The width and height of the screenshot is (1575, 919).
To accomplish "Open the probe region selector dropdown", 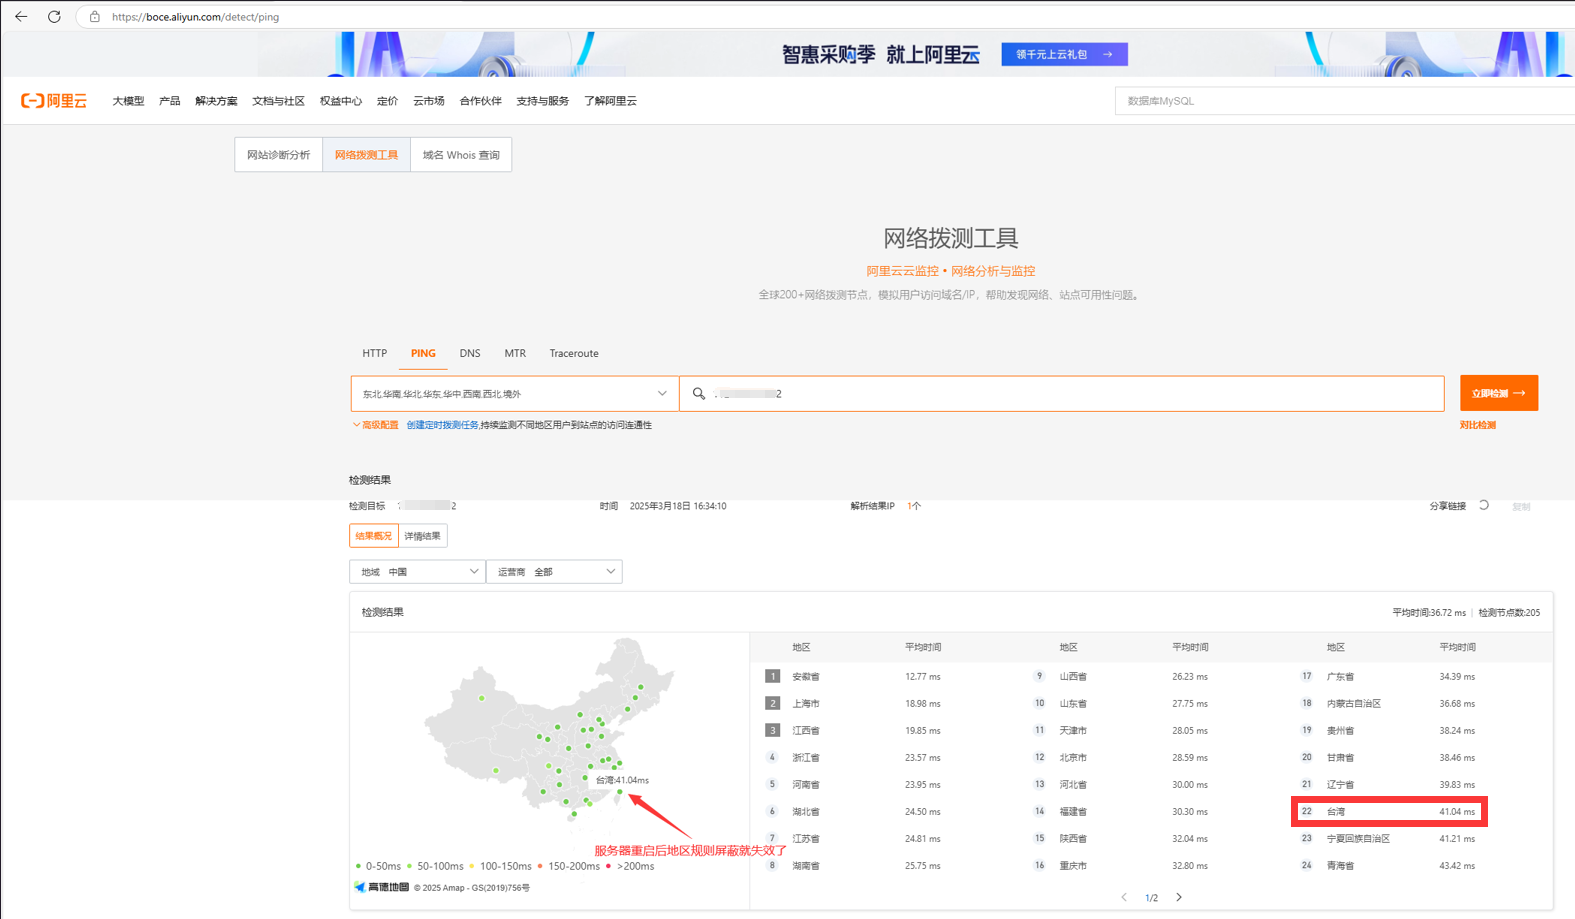I will pos(515,394).
